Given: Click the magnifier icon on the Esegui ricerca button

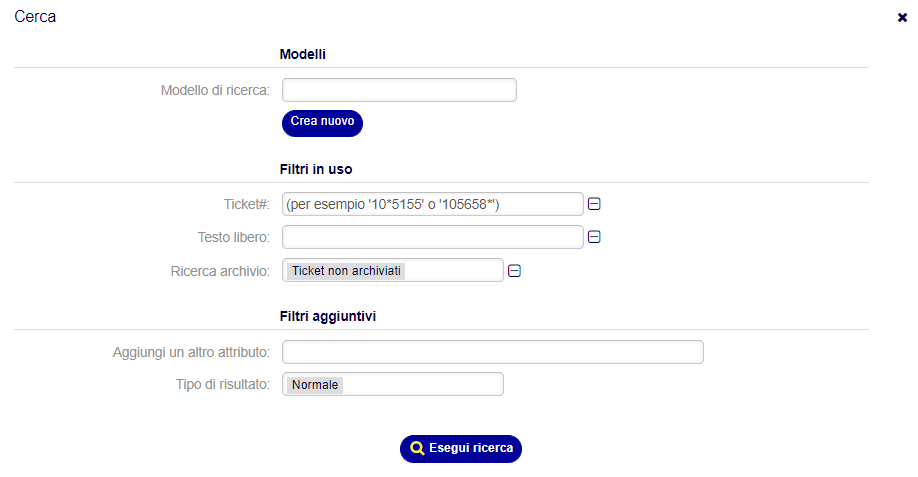Looking at the screenshot, I should pyautogui.click(x=417, y=448).
